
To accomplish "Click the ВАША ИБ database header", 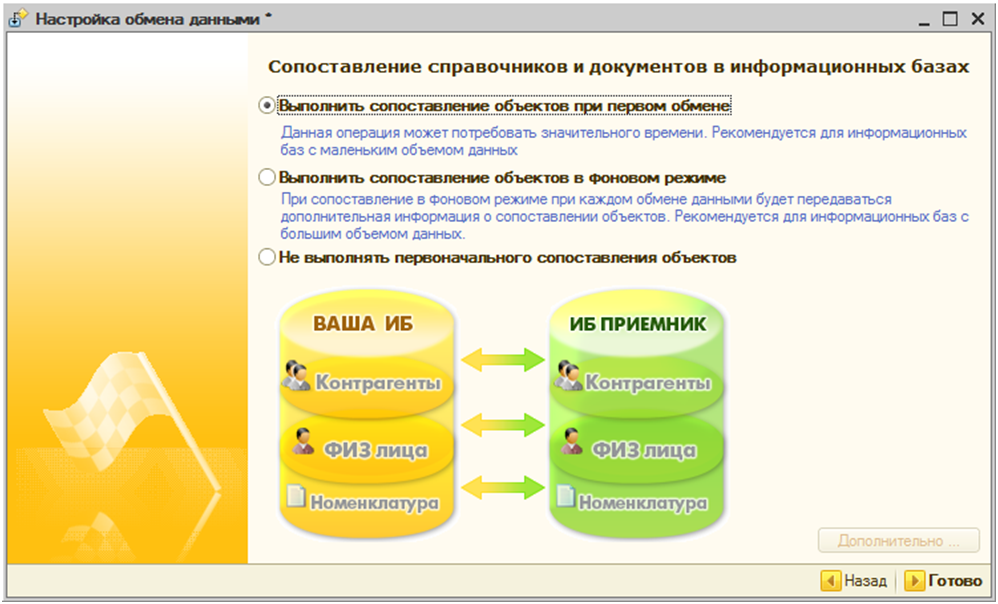I will pos(362,324).
